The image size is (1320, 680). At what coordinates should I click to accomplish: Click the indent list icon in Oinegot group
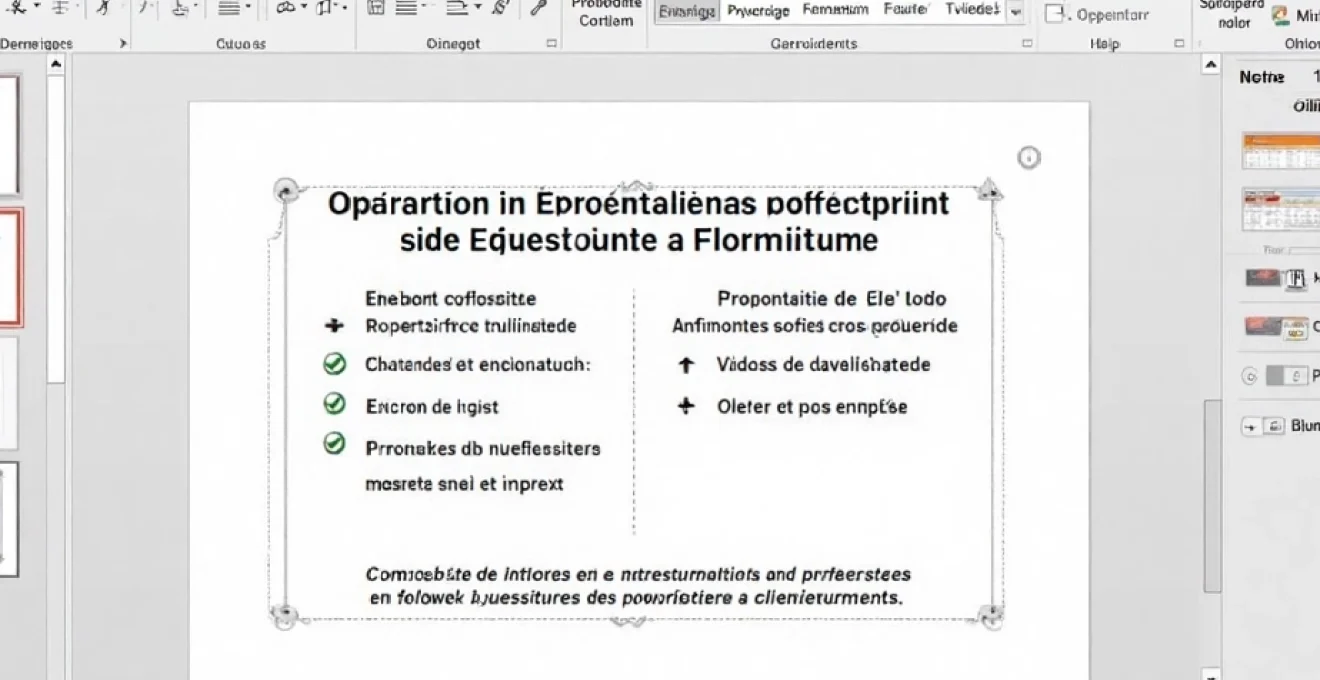tap(456, 8)
